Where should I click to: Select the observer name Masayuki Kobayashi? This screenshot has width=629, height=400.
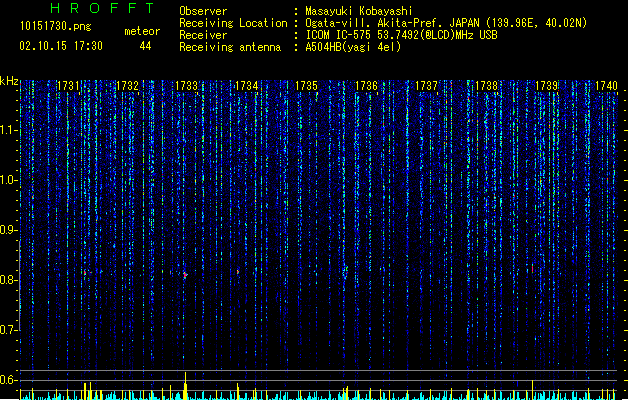359,11
